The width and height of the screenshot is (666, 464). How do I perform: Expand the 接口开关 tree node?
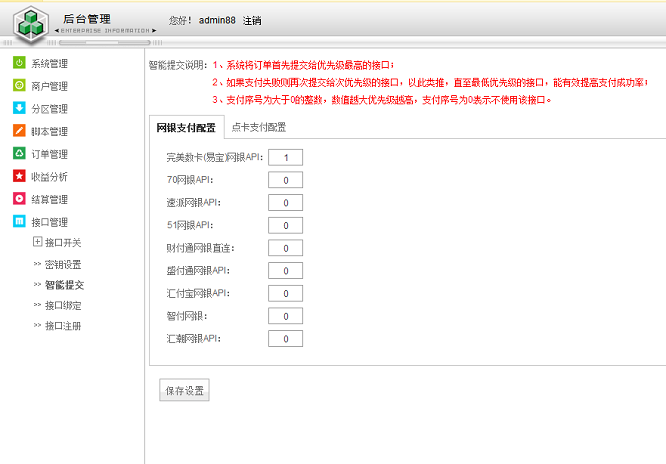tap(38, 242)
